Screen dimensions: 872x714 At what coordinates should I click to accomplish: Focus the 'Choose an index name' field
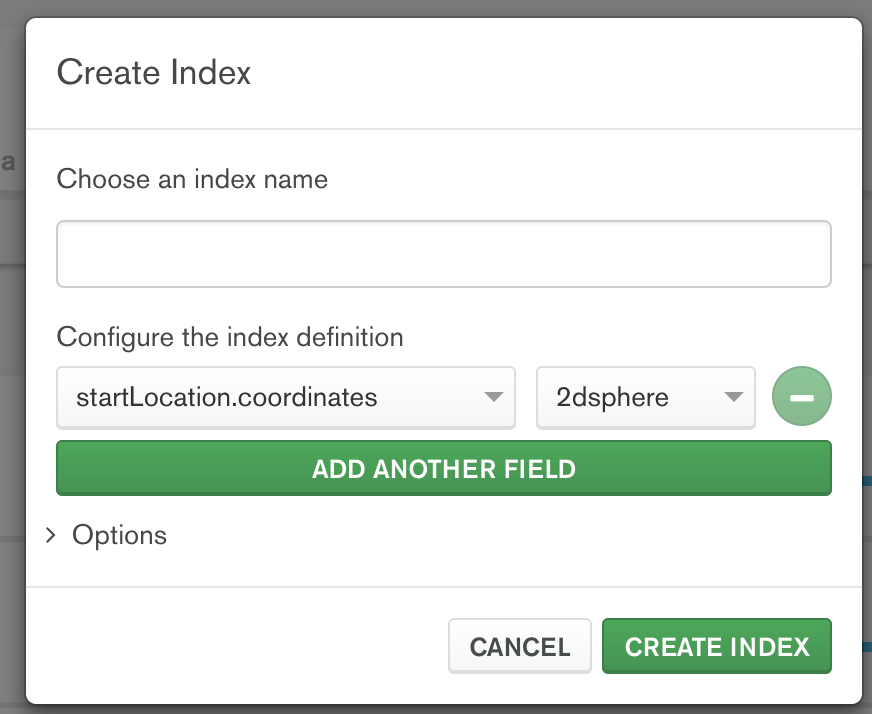pyautogui.click(x=443, y=253)
